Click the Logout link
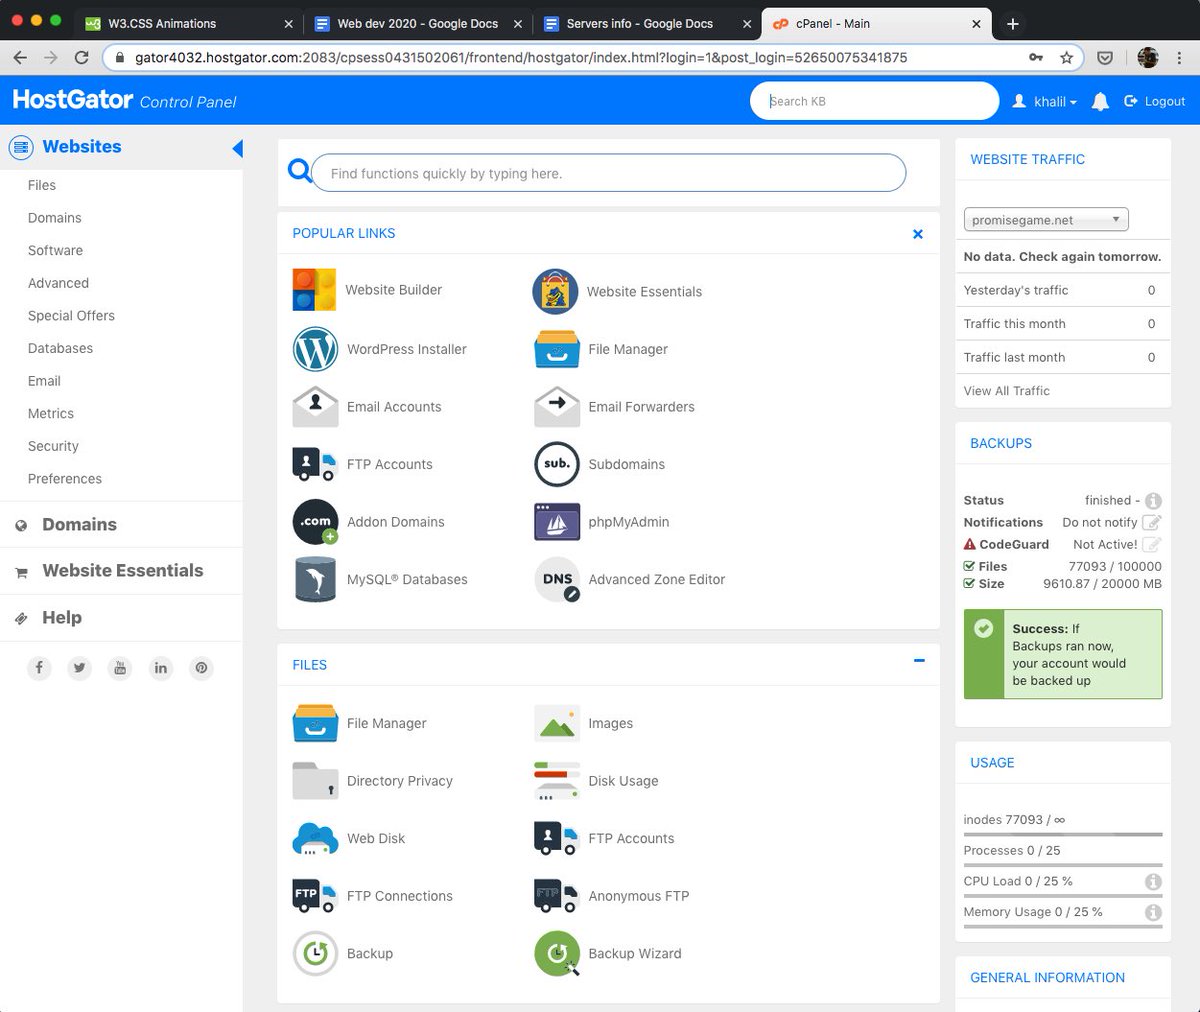 coord(1155,102)
